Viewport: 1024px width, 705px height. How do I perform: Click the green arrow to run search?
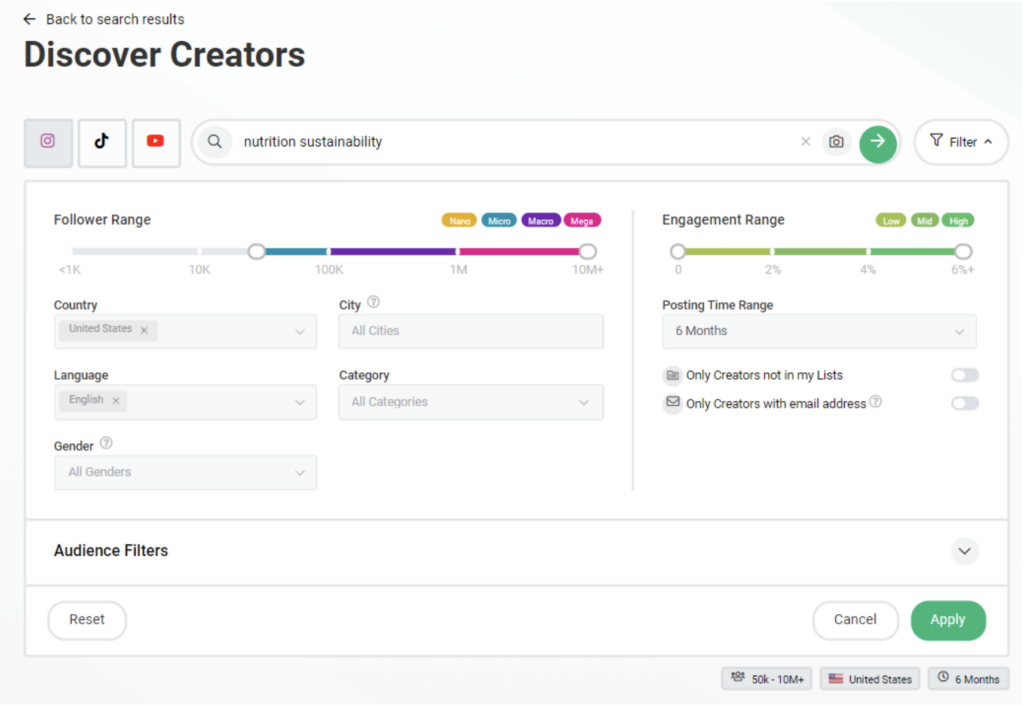point(878,142)
